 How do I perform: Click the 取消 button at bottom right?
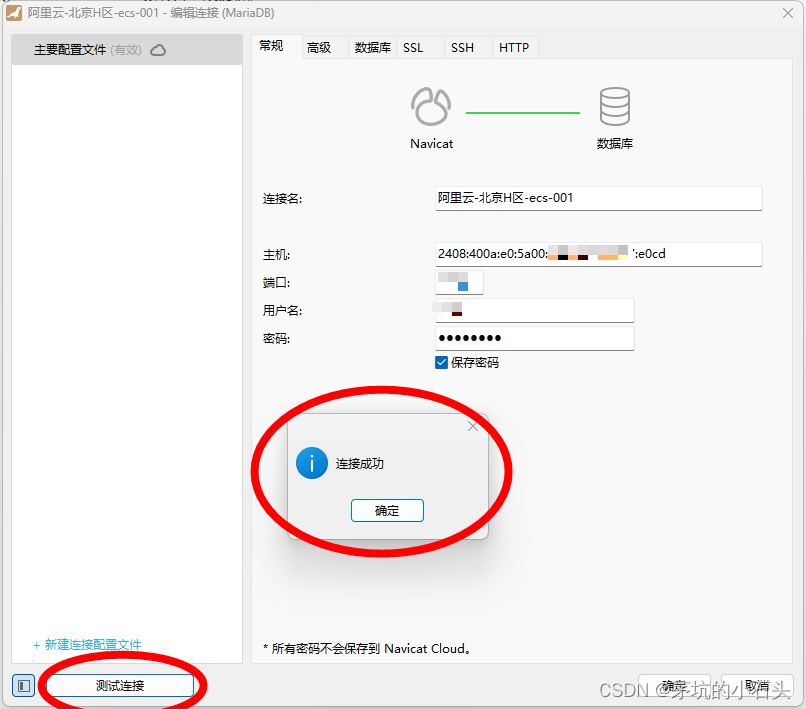pyautogui.click(x=757, y=686)
